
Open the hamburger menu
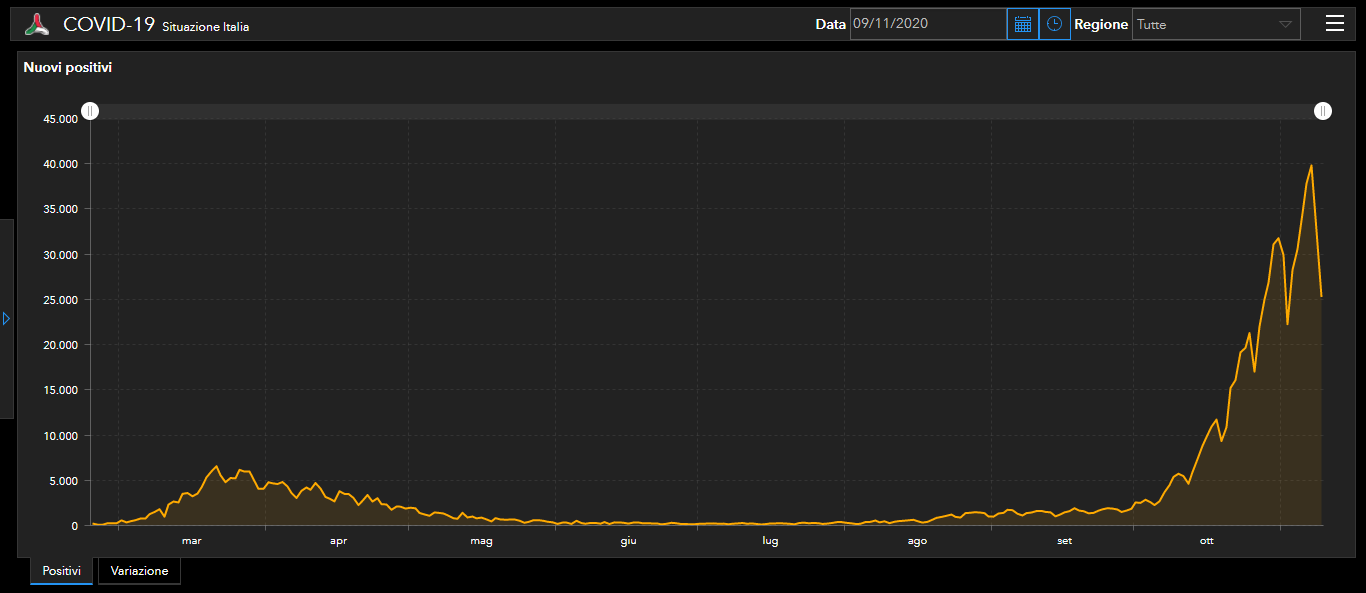pos(1334,24)
